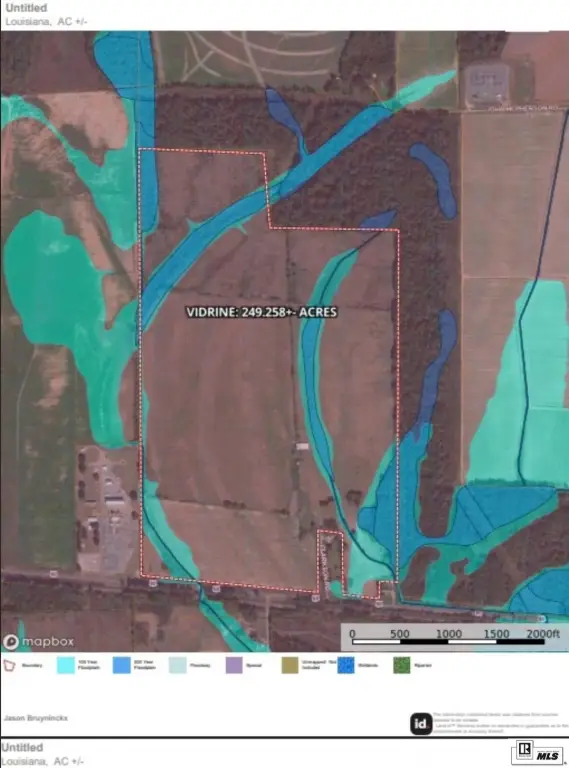The height and width of the screenshot is (768, 569).
Task: Click the Untitled title at page bottom
Action: pyautogui.click(x=22, y=747)
